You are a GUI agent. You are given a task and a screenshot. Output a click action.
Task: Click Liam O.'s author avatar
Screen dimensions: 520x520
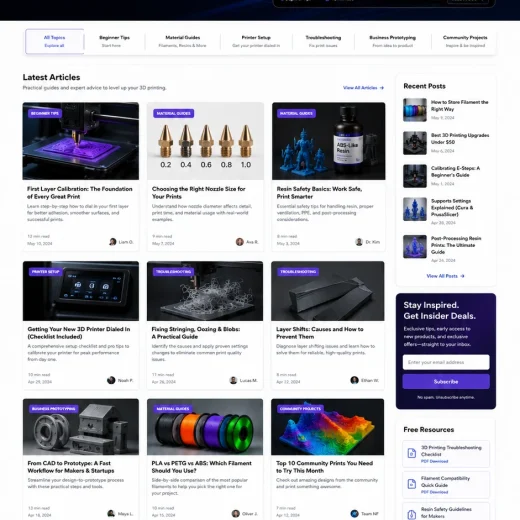tap(113, 242)
